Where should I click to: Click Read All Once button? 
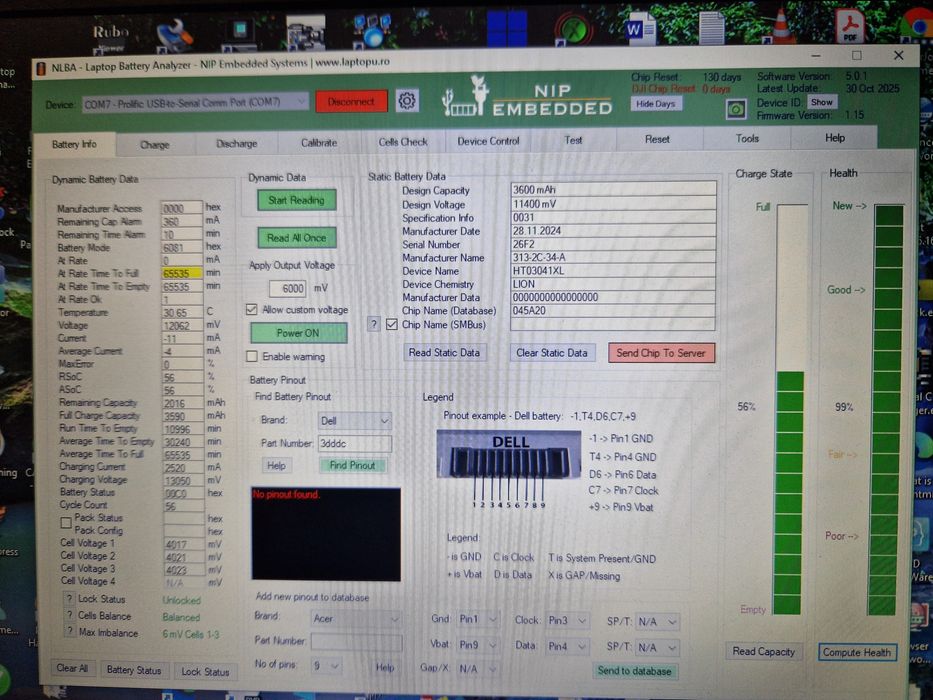(x=296, y=238)
